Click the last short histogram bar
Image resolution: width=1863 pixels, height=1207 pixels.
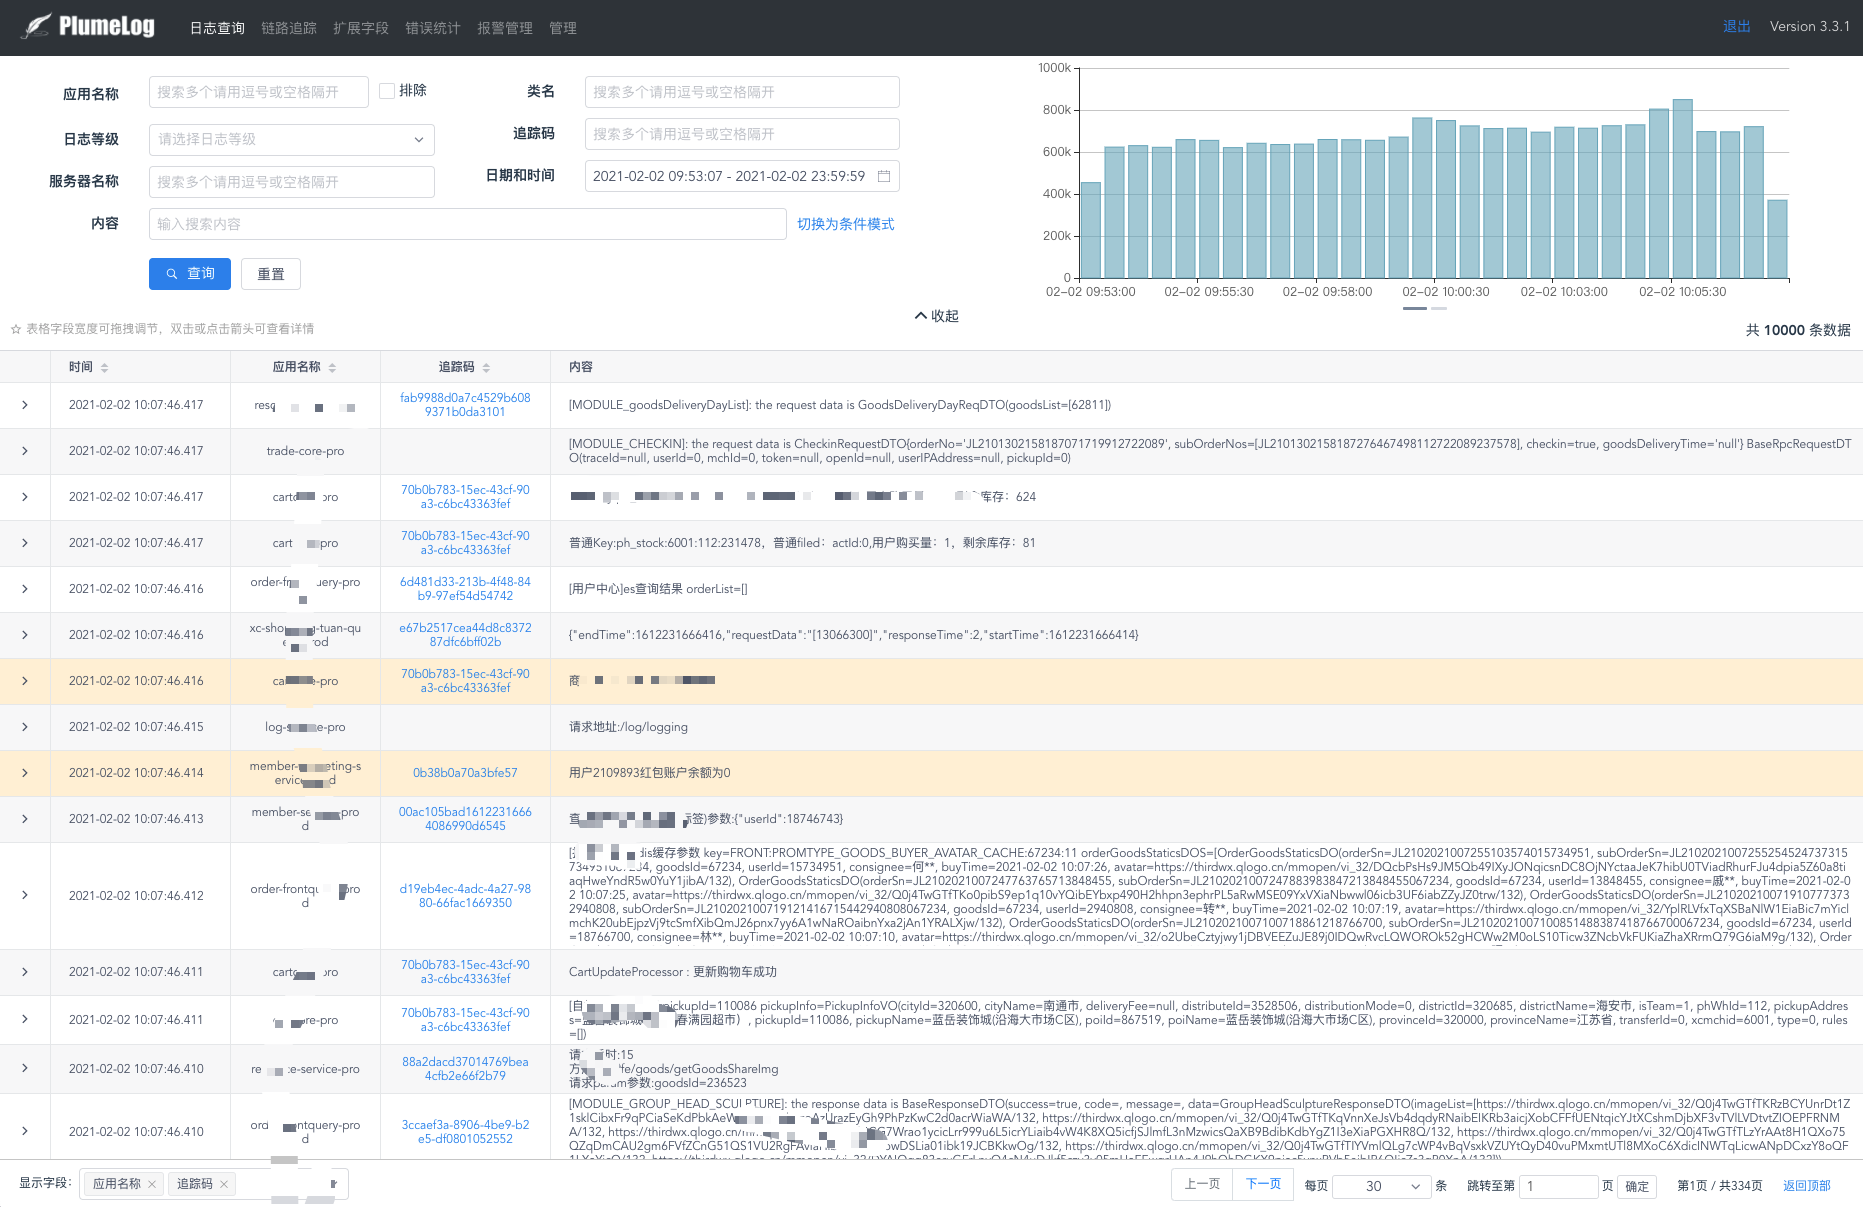point(1777,239)
